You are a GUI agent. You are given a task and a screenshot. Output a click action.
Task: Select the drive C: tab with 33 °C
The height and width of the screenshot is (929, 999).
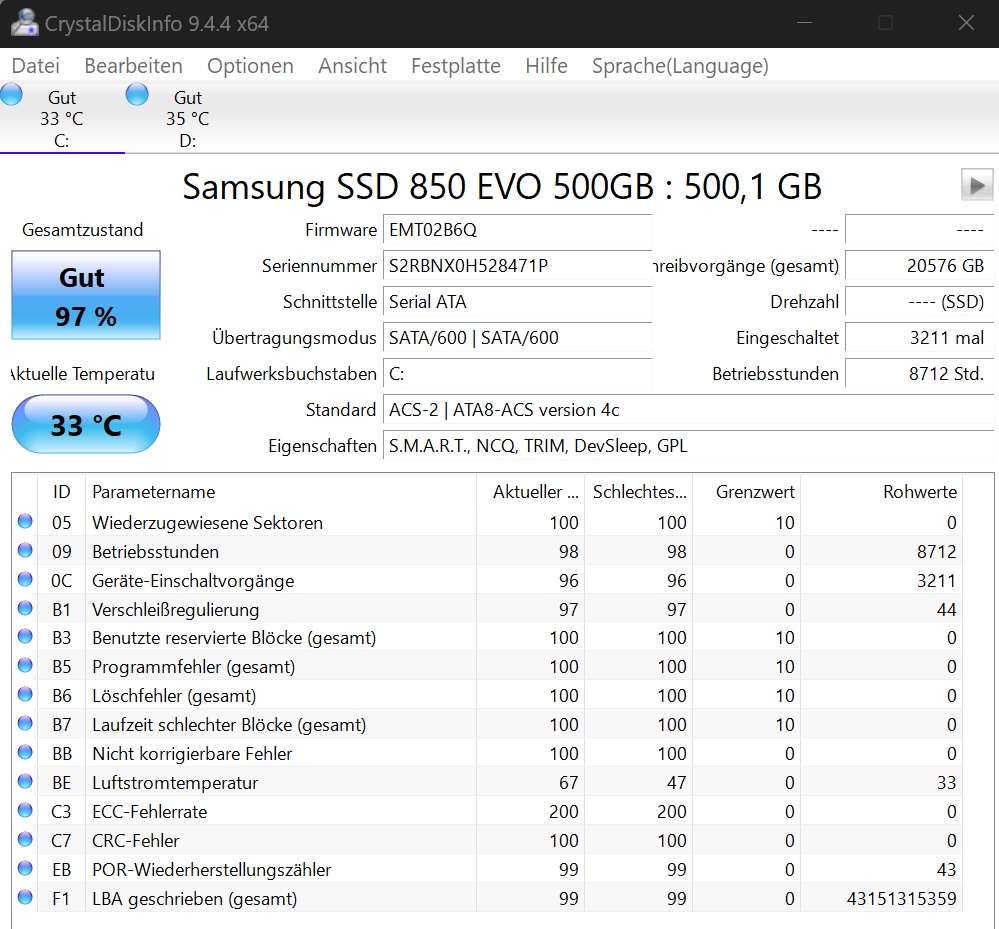pyautogui.click(x=62, y=119)
